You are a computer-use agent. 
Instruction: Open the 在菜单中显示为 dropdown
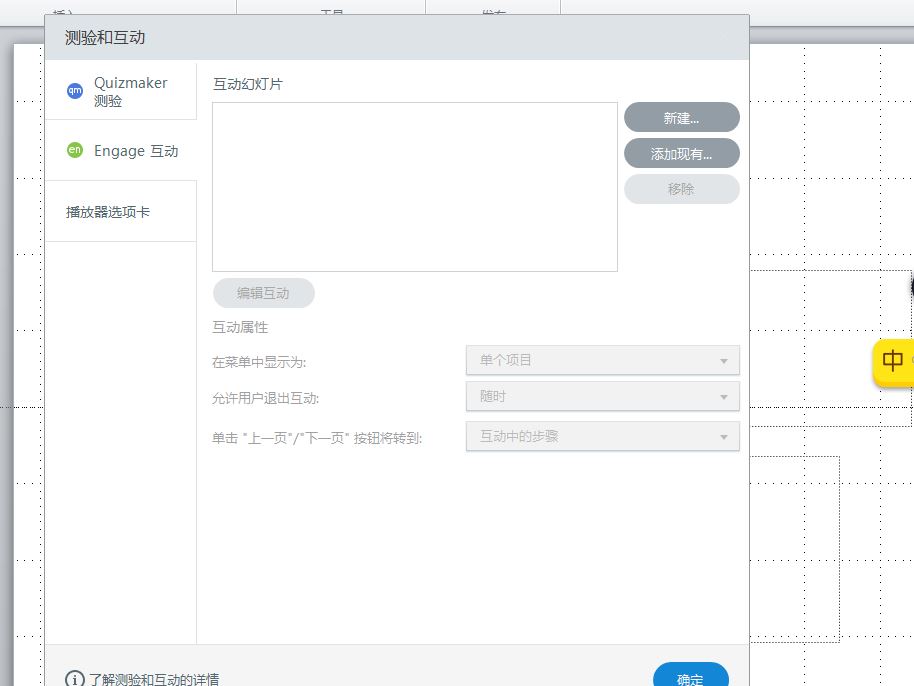[602, 360]
